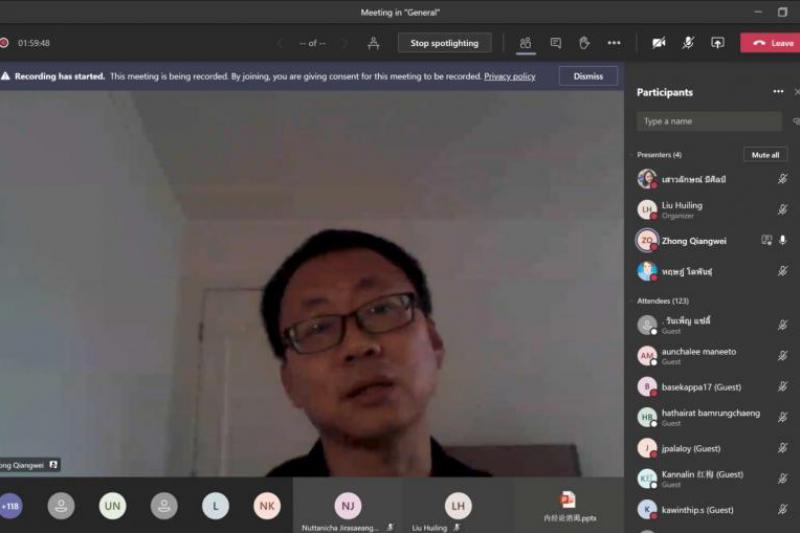
Task: Toggle mic icon for fourth presenter
Action: (x=783, y=271)
